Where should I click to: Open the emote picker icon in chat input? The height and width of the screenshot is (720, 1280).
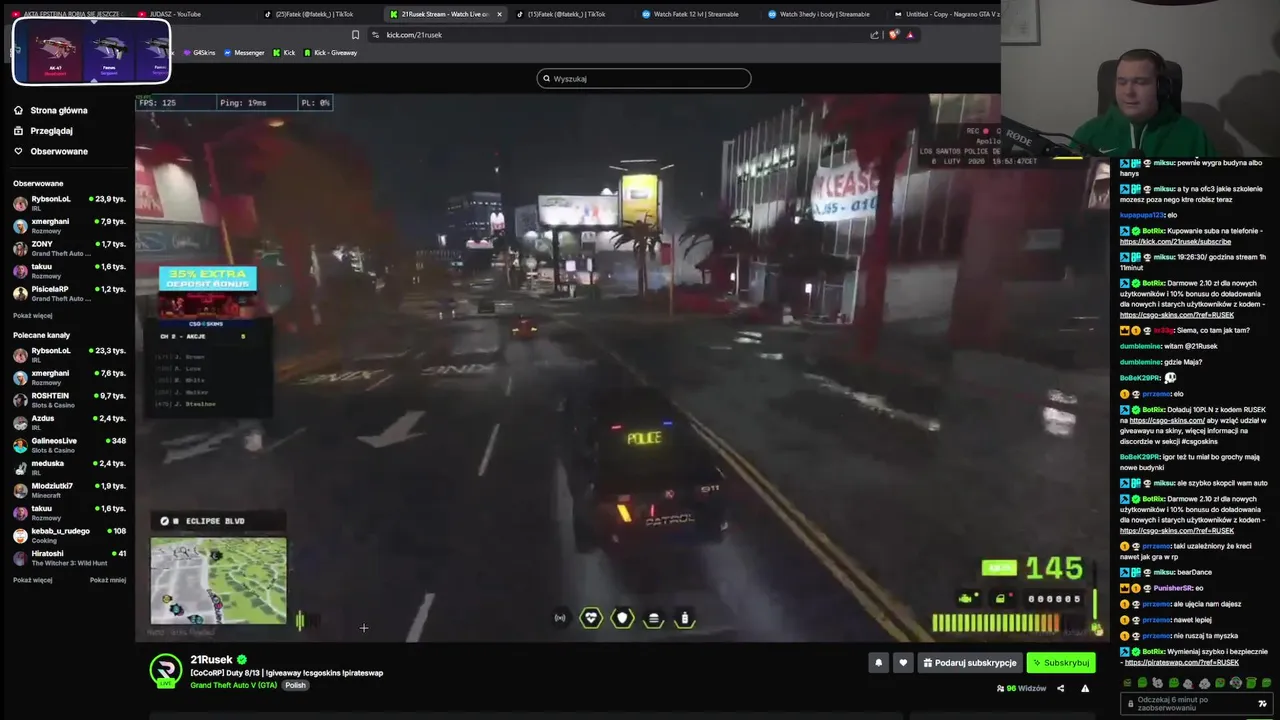[x=1262, y=703]
